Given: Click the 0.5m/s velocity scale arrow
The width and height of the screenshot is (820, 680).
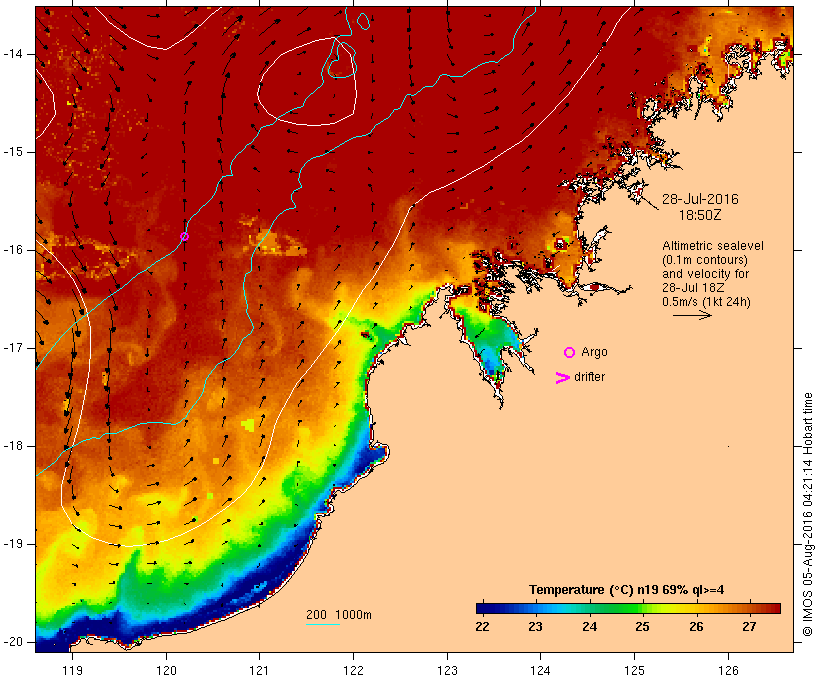Looking at the screenshot, I should point(692,315).
